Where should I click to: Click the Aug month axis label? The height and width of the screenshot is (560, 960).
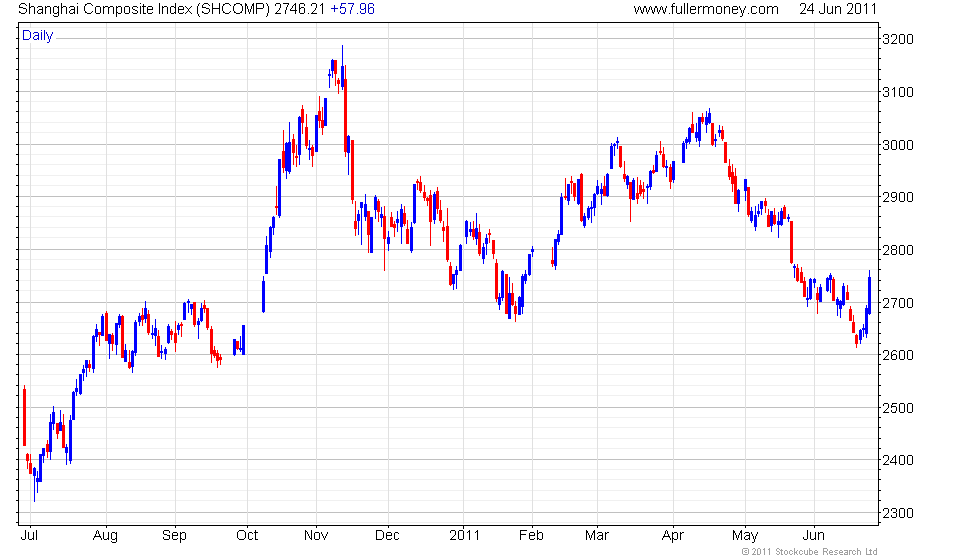[x=105, y=536]
